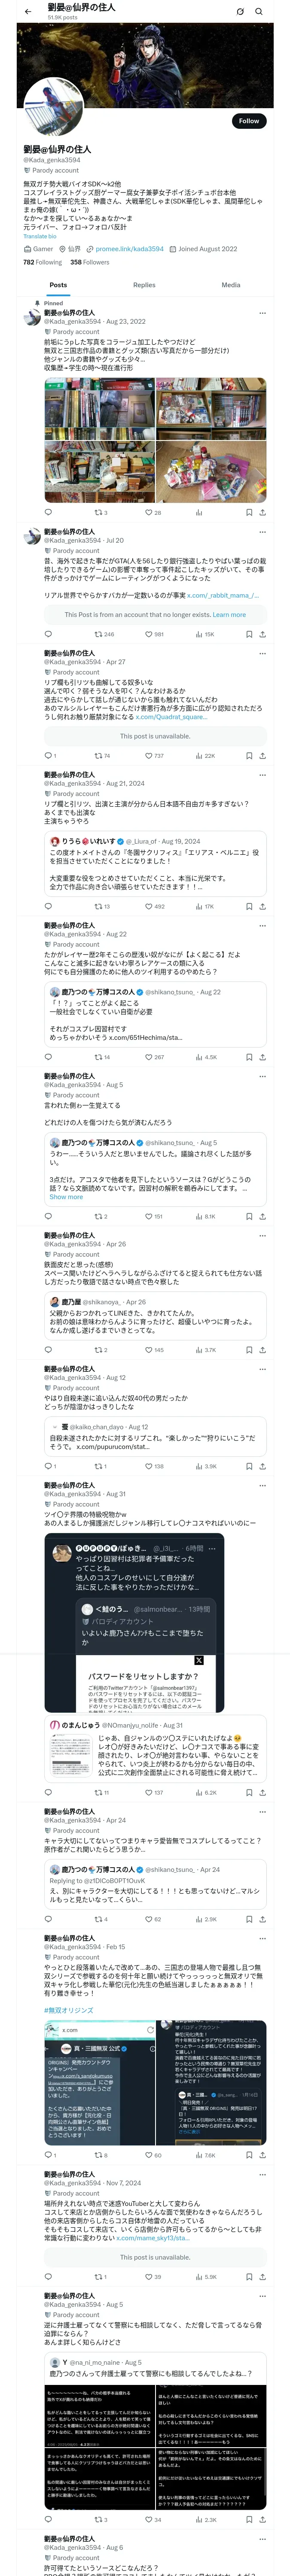Share the Jul 20 post
This screenshot has width=290, height=2576.
point(263,634)
